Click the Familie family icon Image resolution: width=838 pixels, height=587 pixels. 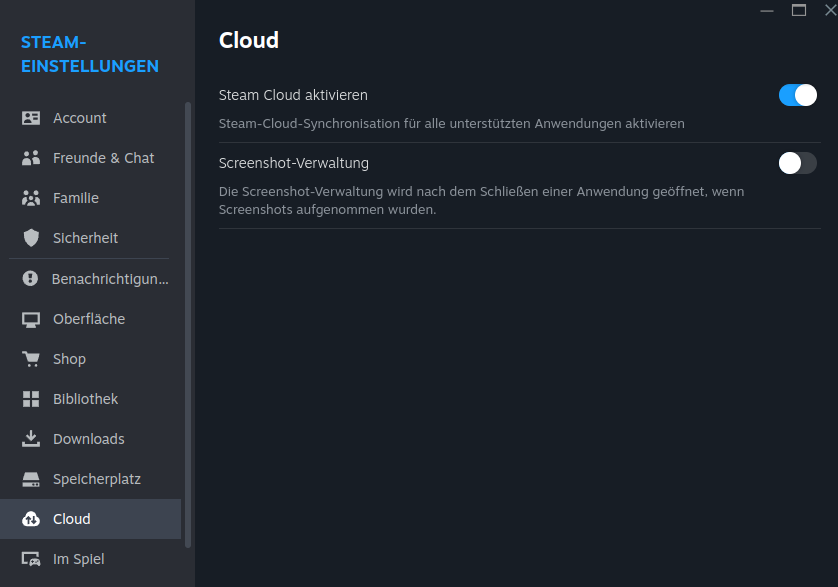tap(33, 197)
